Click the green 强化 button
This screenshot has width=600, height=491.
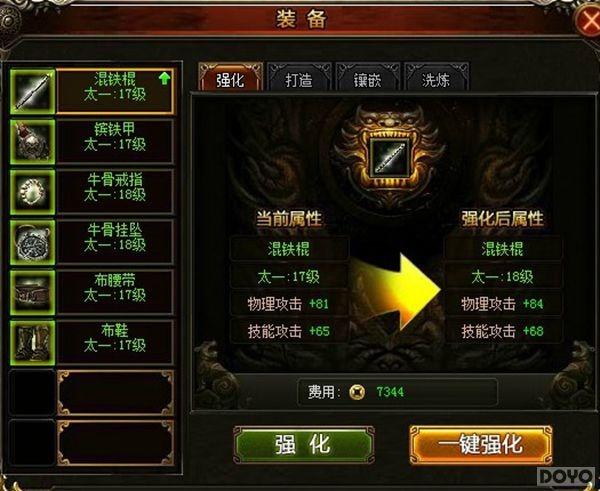click(303, 445)
